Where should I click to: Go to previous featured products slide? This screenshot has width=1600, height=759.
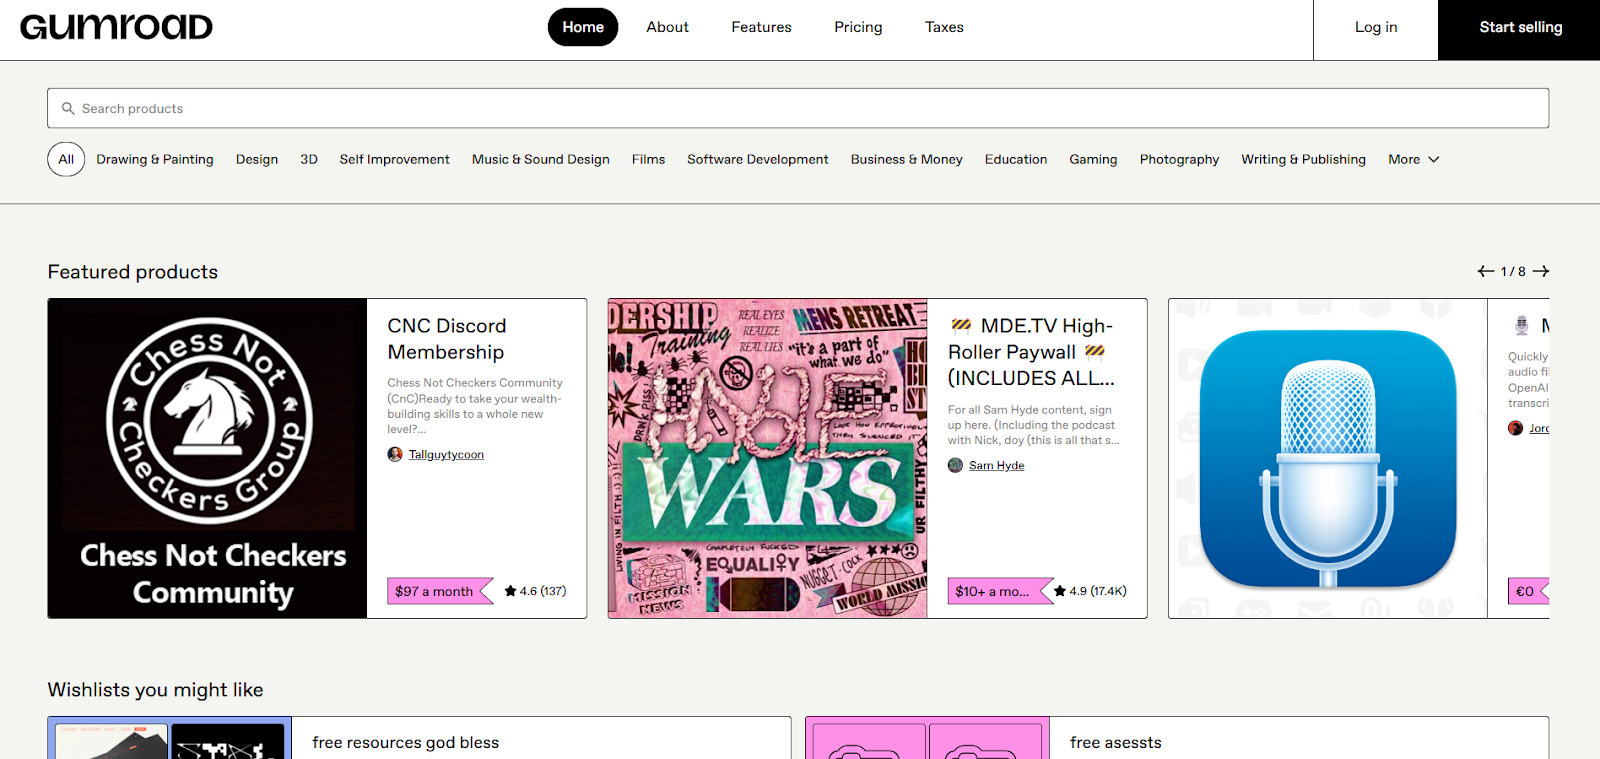pyautogui.click(x=1486, y=271)
